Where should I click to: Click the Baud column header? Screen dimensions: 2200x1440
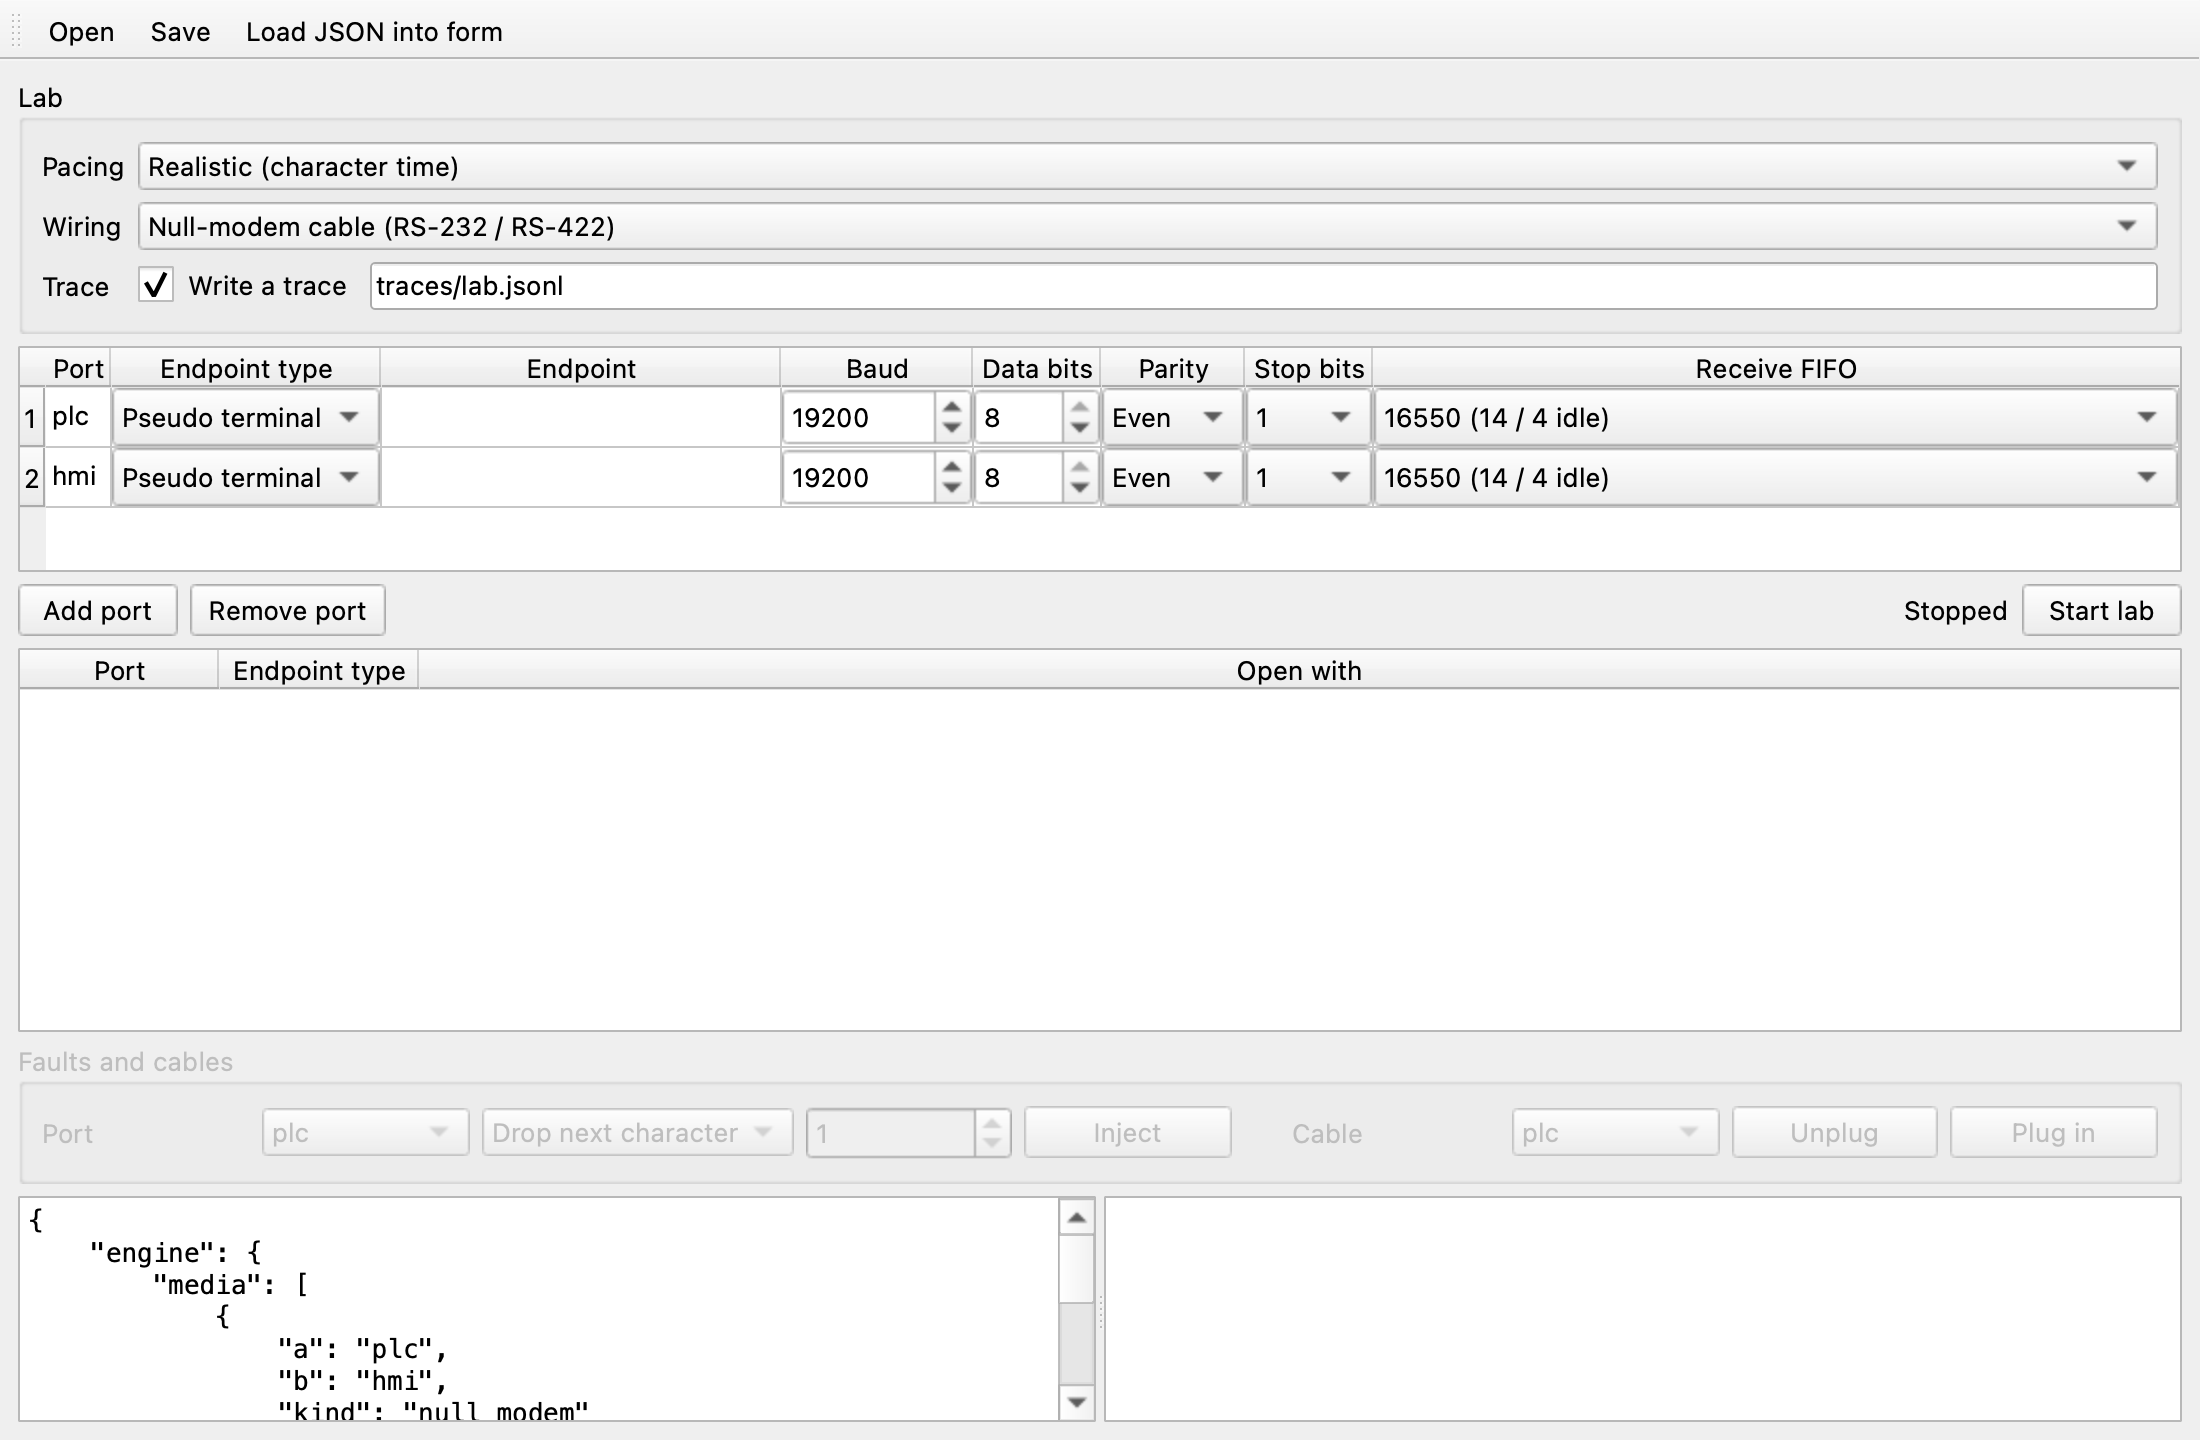(x=876, y=368)
